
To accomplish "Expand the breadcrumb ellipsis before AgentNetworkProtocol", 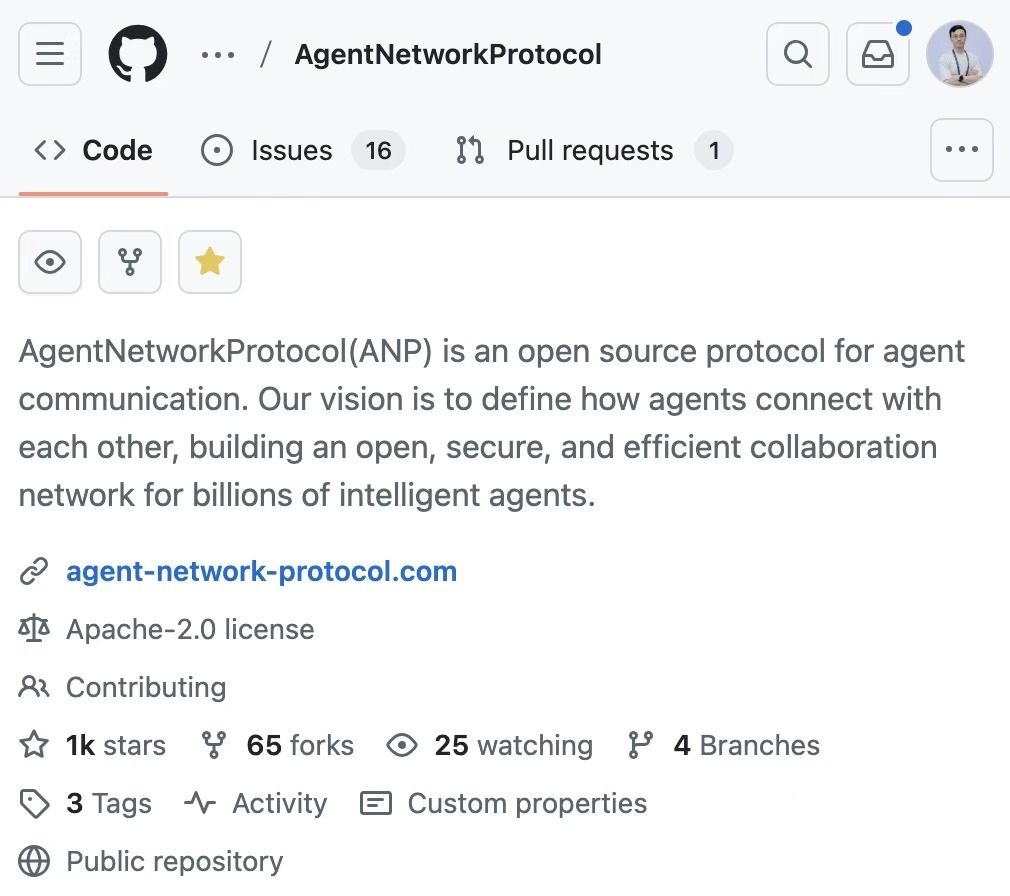I will coord(218,55).
